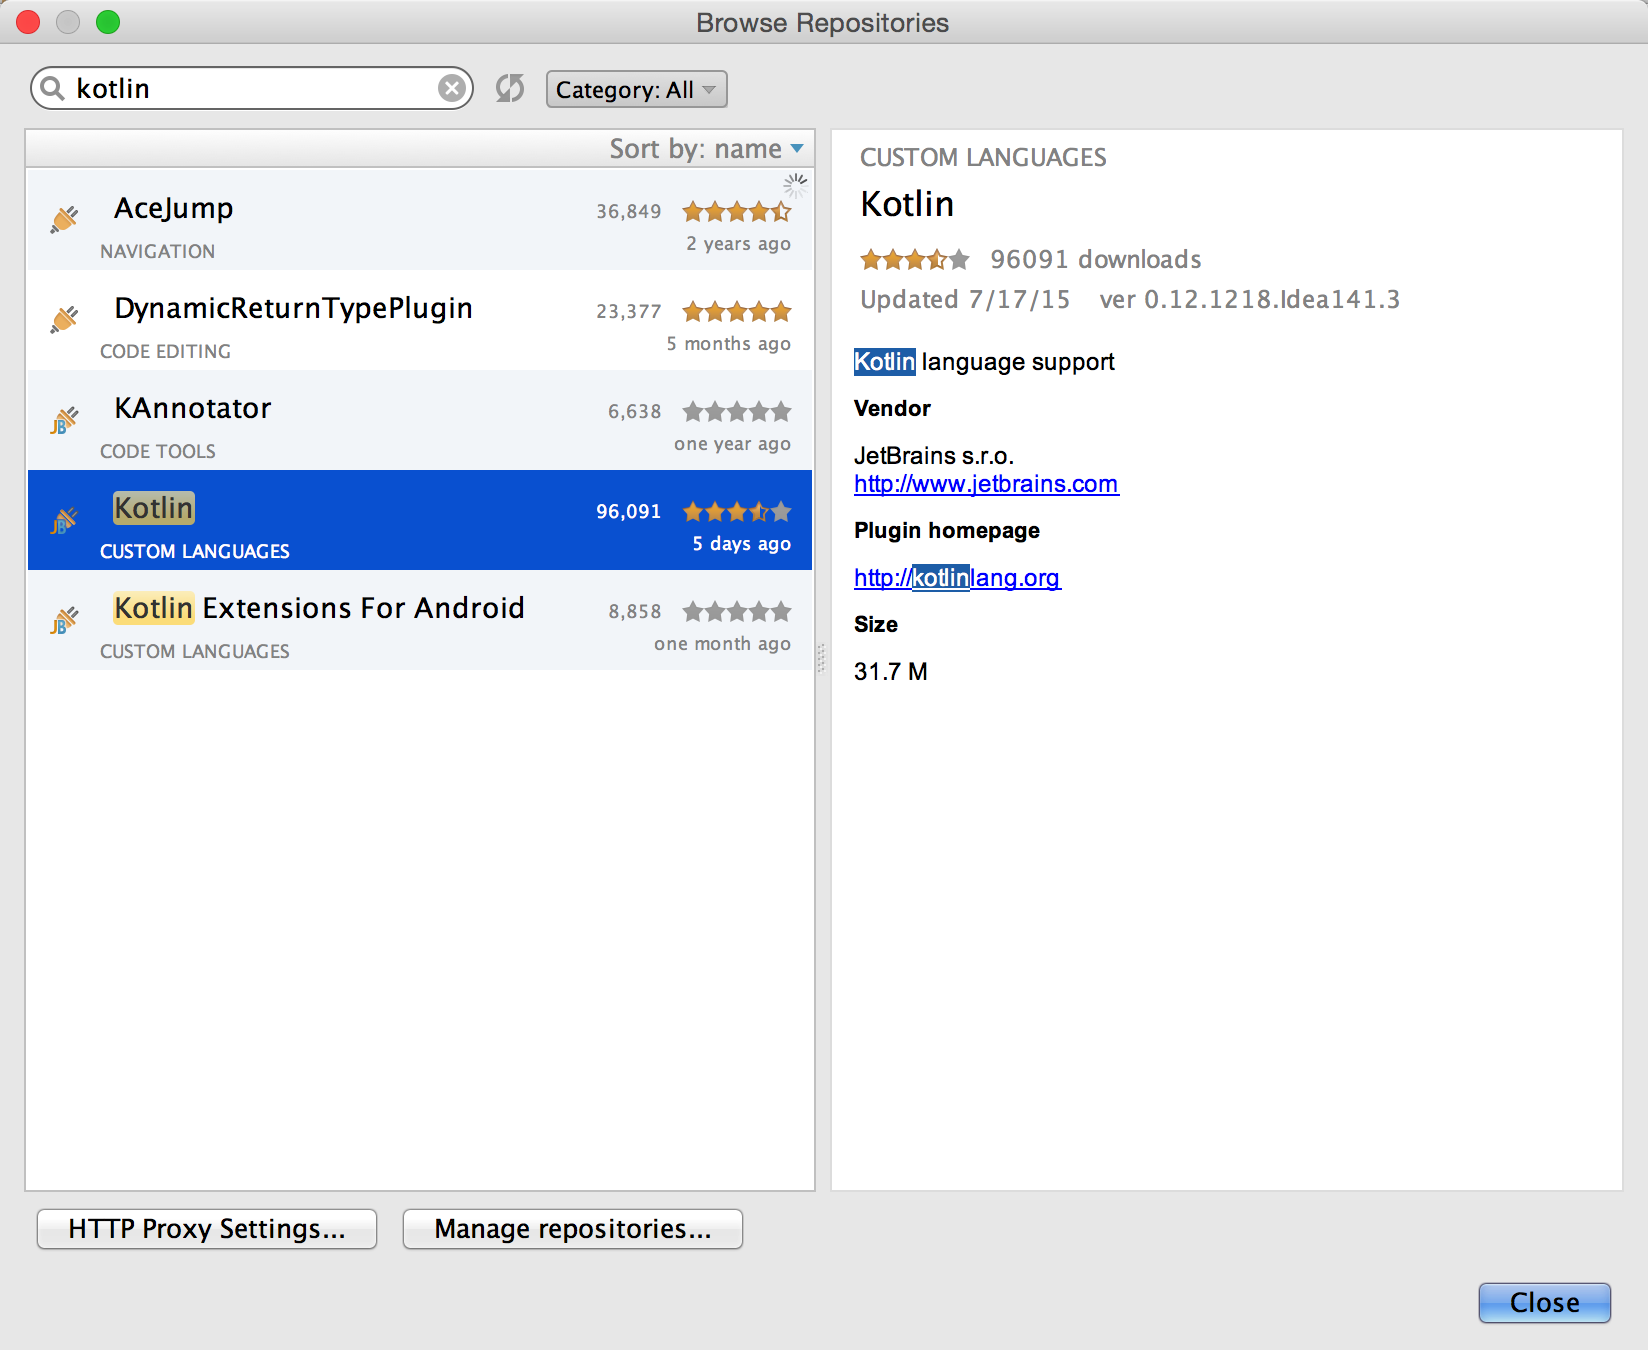This screenshot has height=1350, width=1648.
Task: Click the '31.7 M' size value
Action: tap(891, 672)
